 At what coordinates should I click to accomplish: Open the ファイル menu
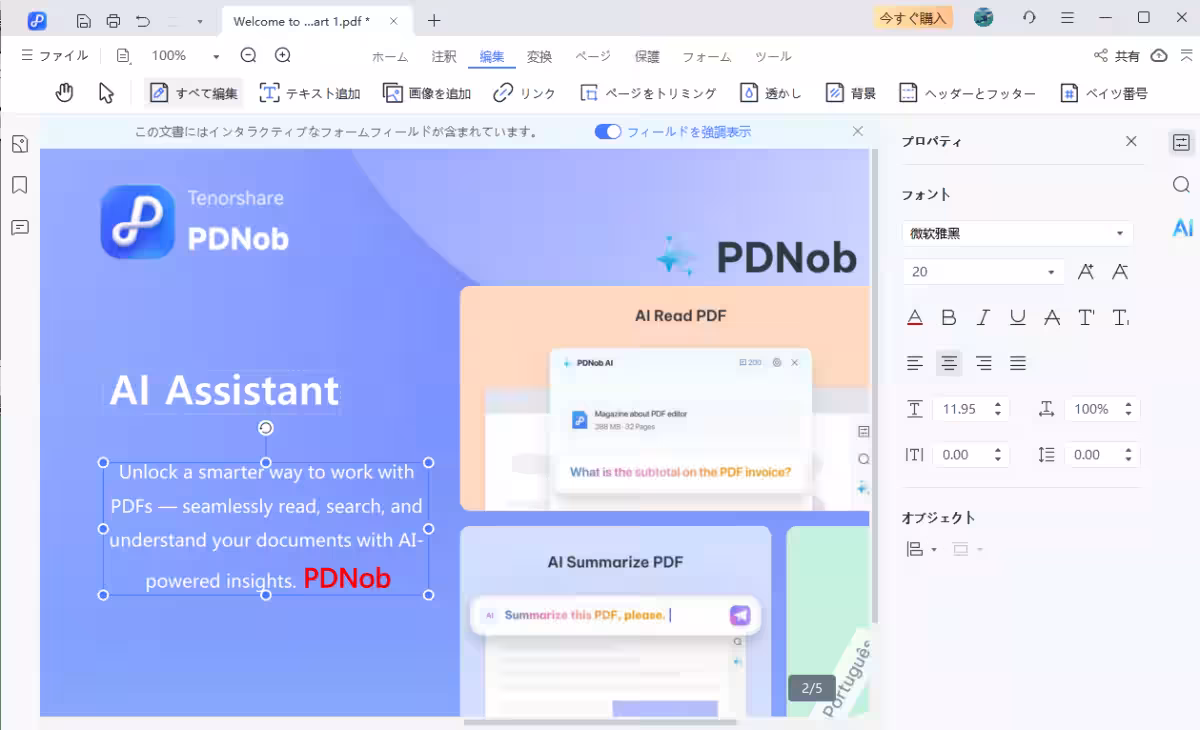click(55, 56)
